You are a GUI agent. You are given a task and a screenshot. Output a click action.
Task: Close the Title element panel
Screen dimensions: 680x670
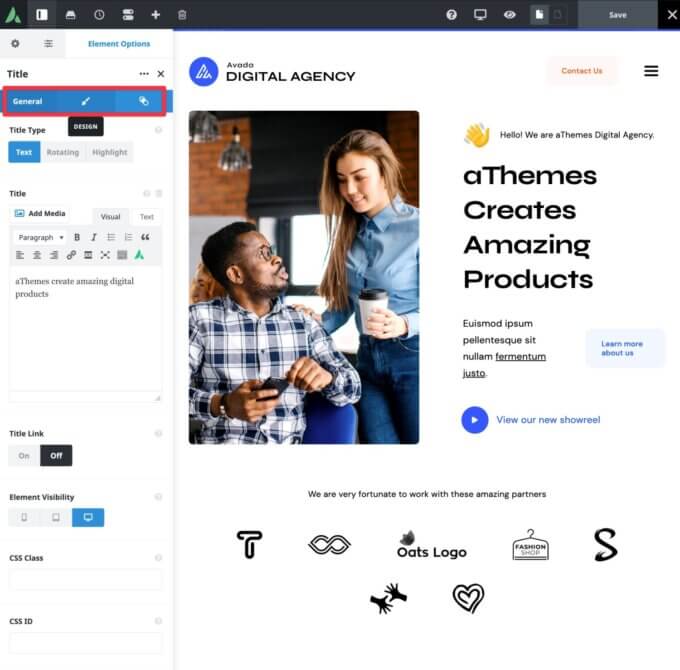pyautogui.click(x=160, y=74)
